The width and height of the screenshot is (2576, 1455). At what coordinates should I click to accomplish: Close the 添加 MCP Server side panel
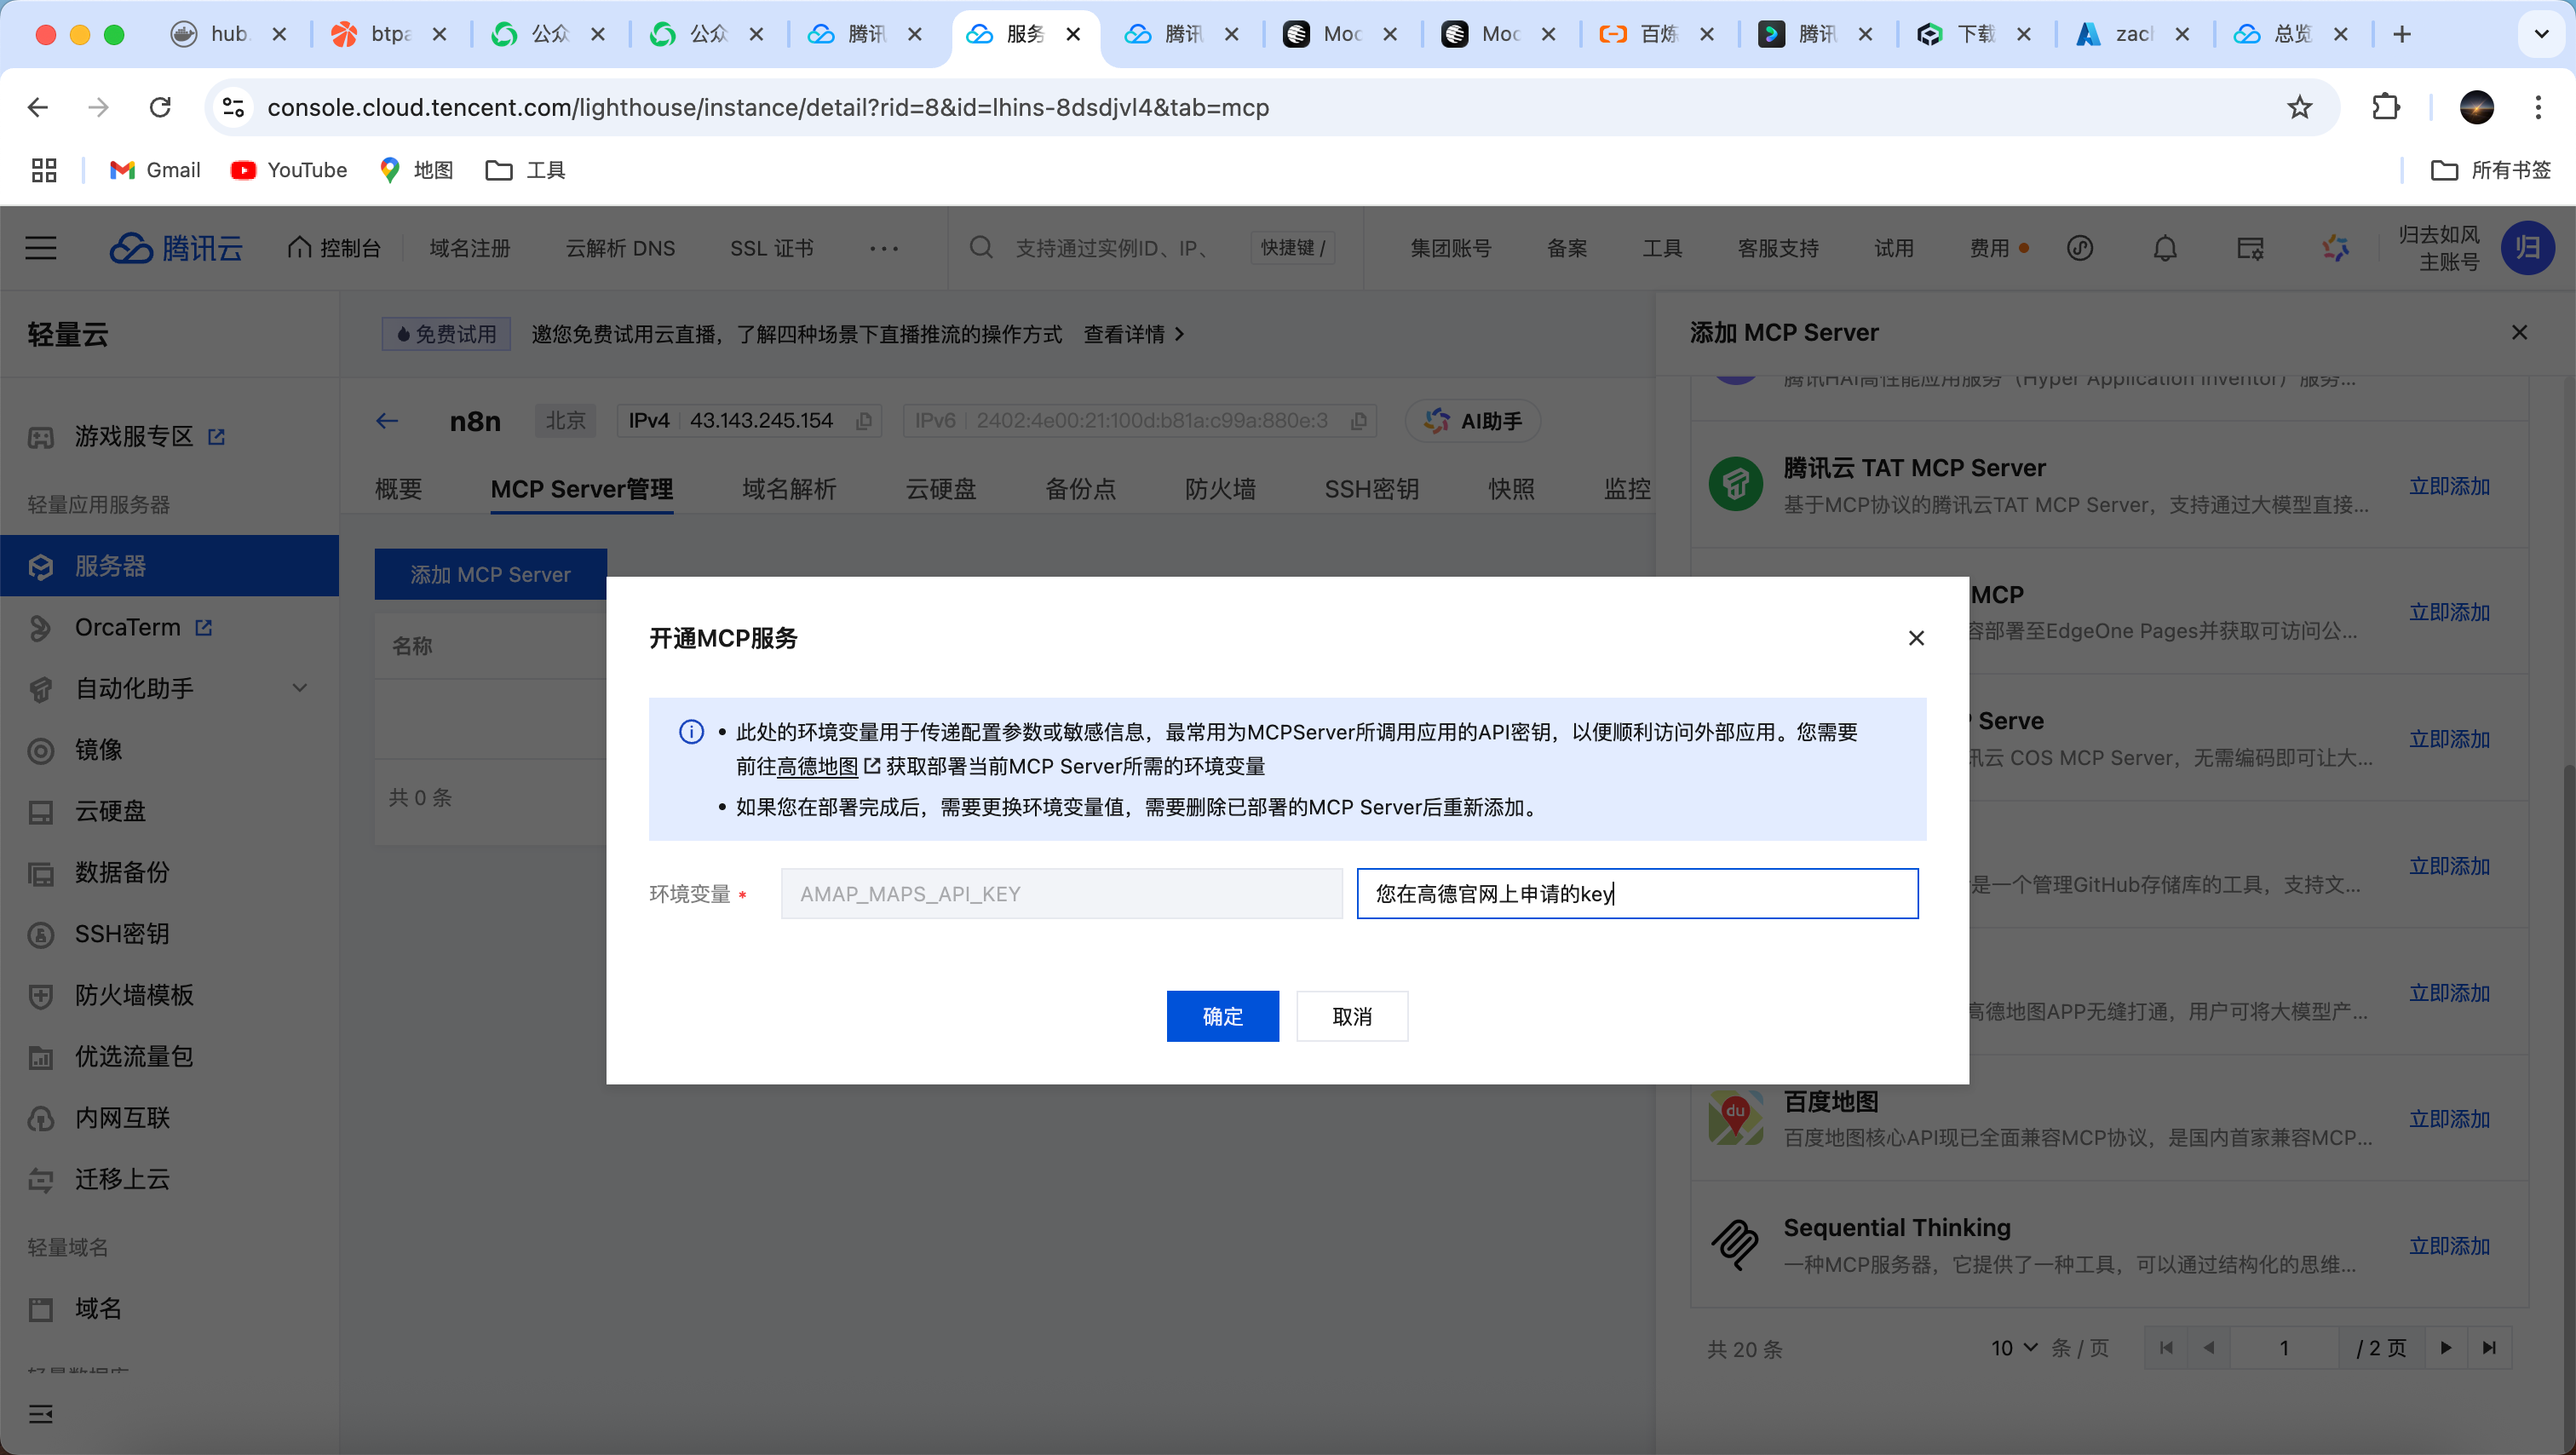click(2519, 333)
